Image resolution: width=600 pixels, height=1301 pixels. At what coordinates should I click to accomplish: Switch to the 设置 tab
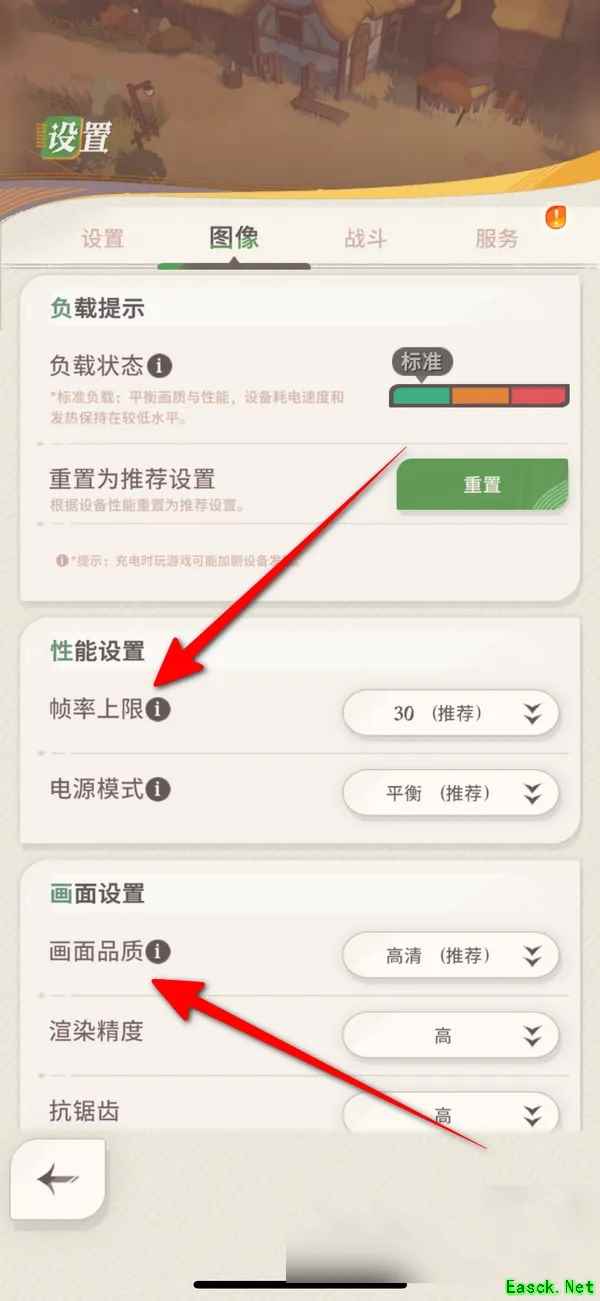click(x=102, y=238)
